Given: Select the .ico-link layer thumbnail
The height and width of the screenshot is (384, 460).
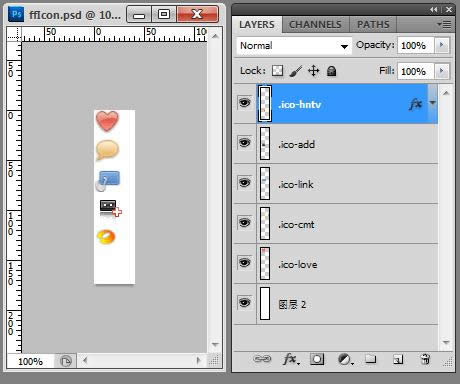Looking at the screenshot, I should click(265, 183).
